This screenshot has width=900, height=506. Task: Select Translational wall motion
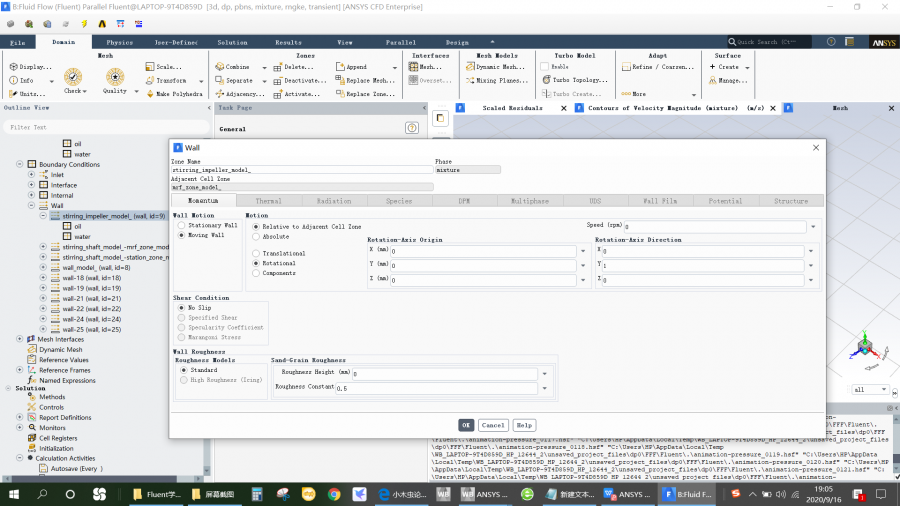pos(256,253)
